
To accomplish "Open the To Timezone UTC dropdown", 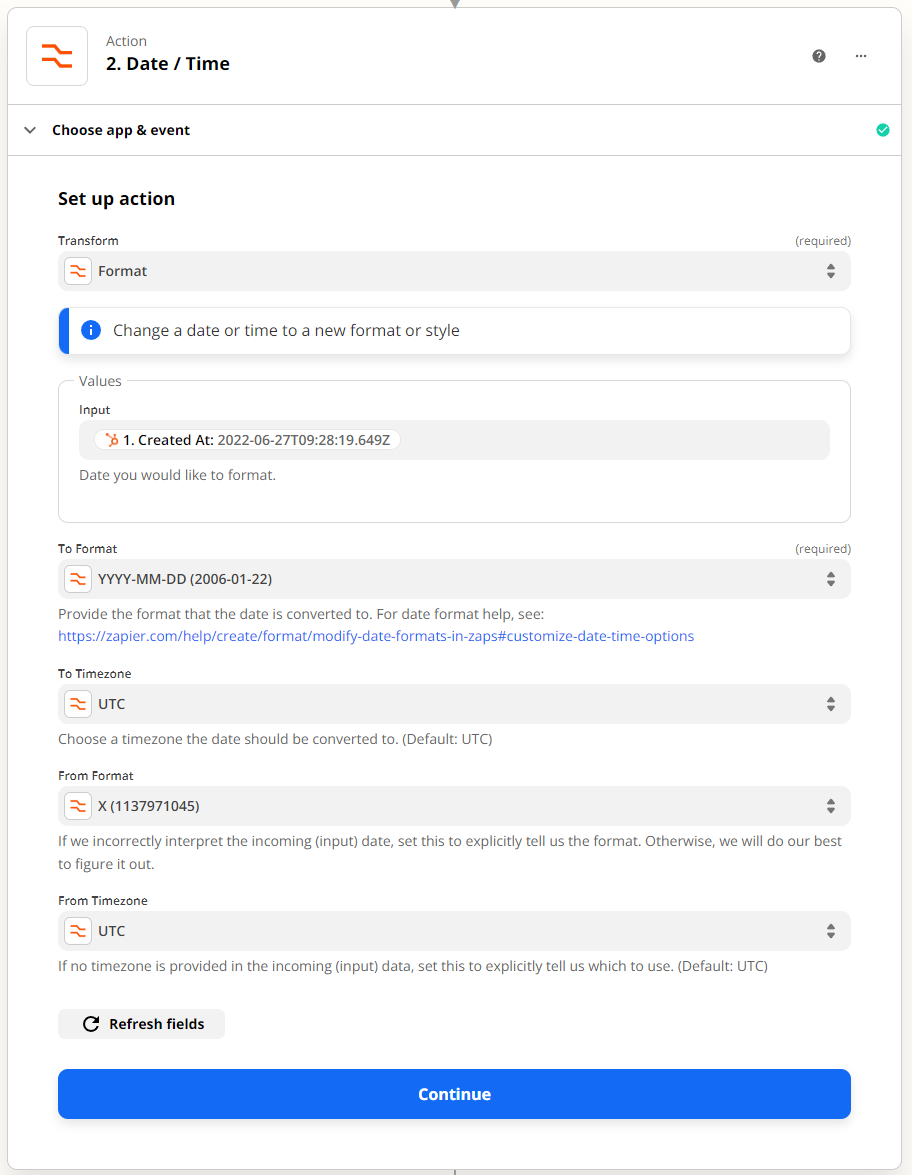I will (454, 704).
